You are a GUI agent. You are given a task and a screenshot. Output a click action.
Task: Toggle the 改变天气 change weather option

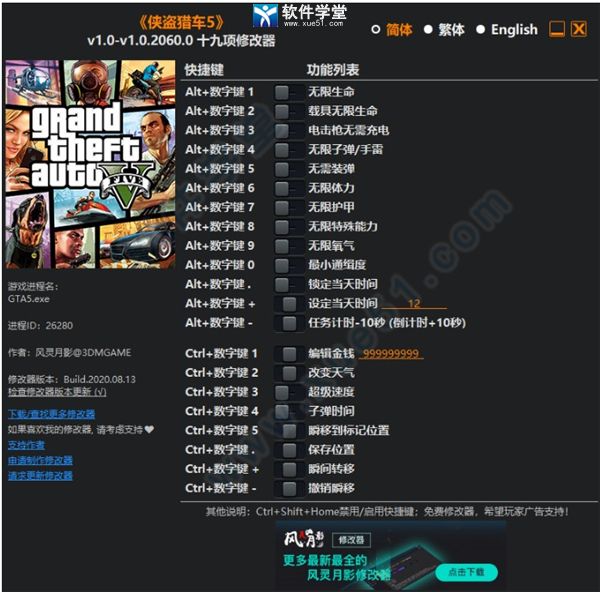(289, 373)
